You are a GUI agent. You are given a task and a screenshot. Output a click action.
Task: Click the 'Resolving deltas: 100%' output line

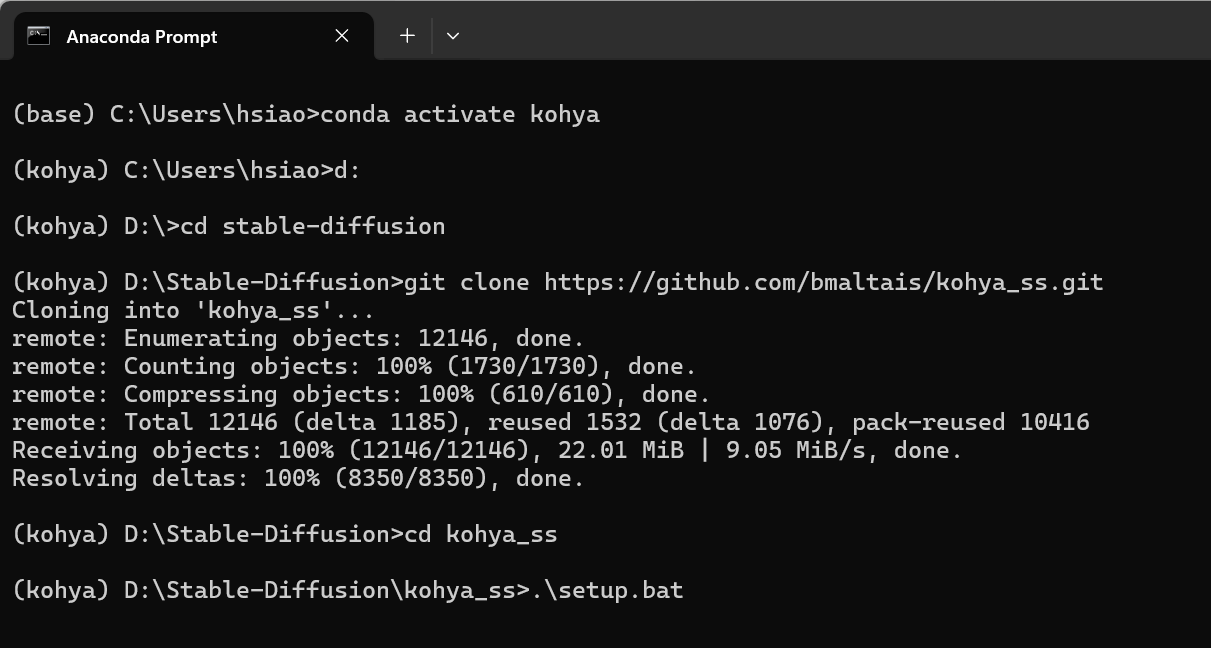tap(298, 478)
